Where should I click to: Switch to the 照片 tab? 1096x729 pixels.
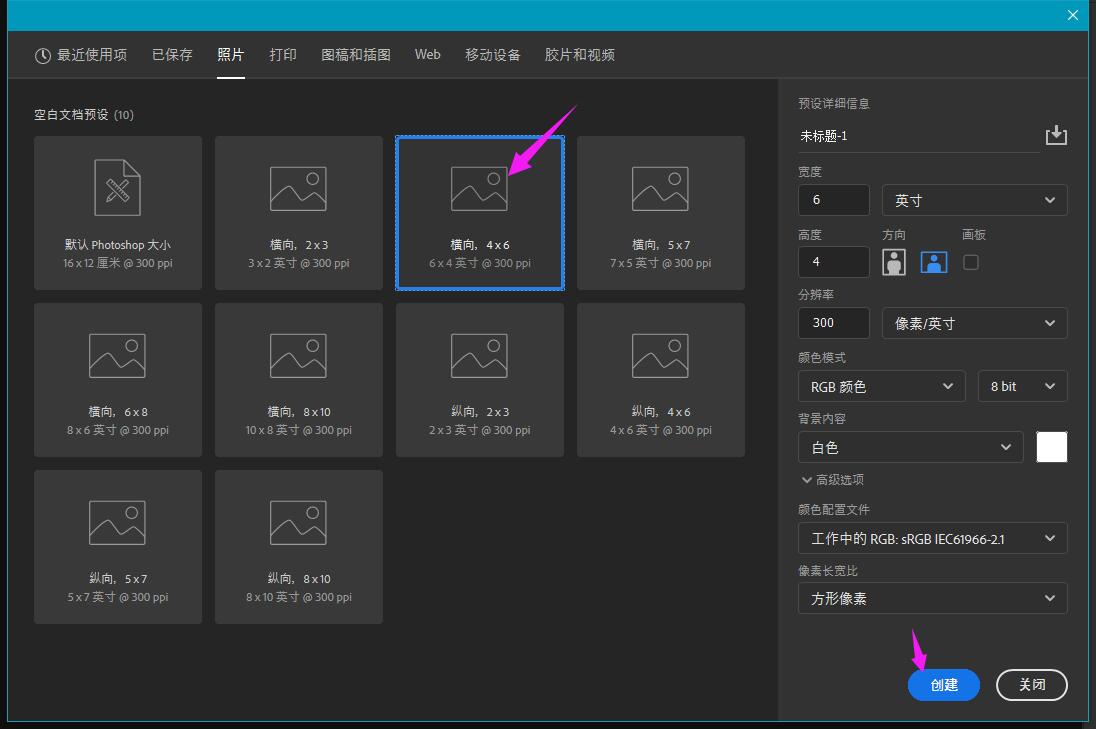pos(231,55)
